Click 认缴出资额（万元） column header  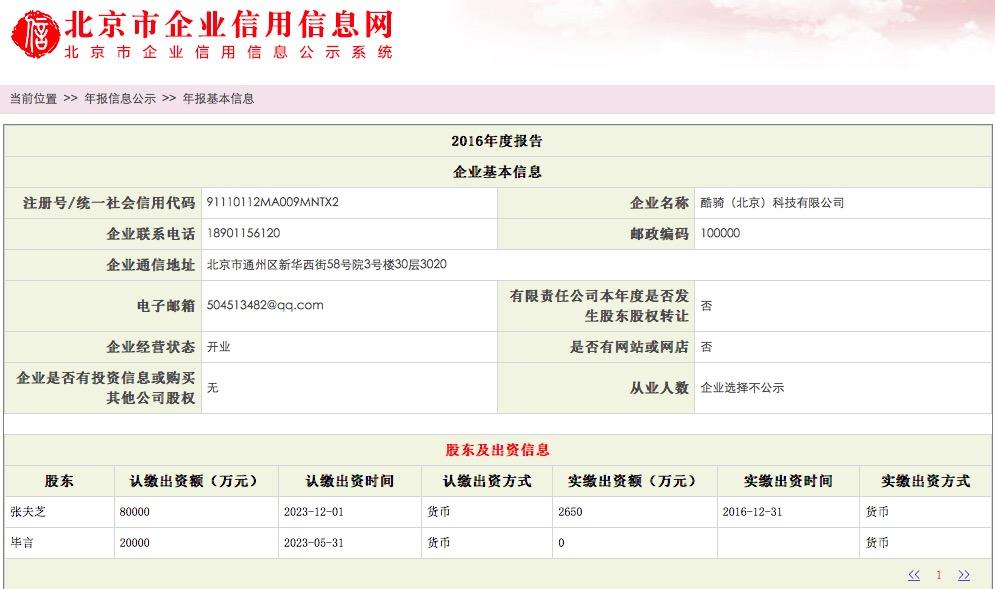coord(196,481)
